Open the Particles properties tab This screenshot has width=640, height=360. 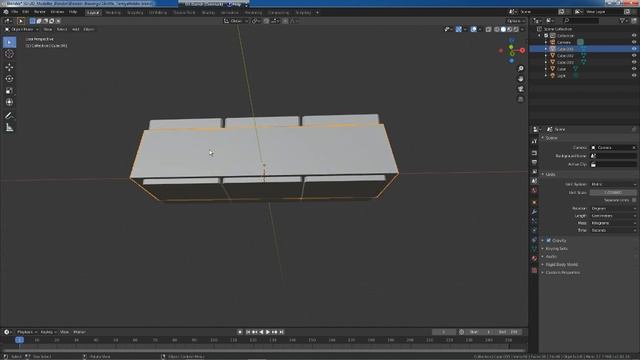pos(534,221)
